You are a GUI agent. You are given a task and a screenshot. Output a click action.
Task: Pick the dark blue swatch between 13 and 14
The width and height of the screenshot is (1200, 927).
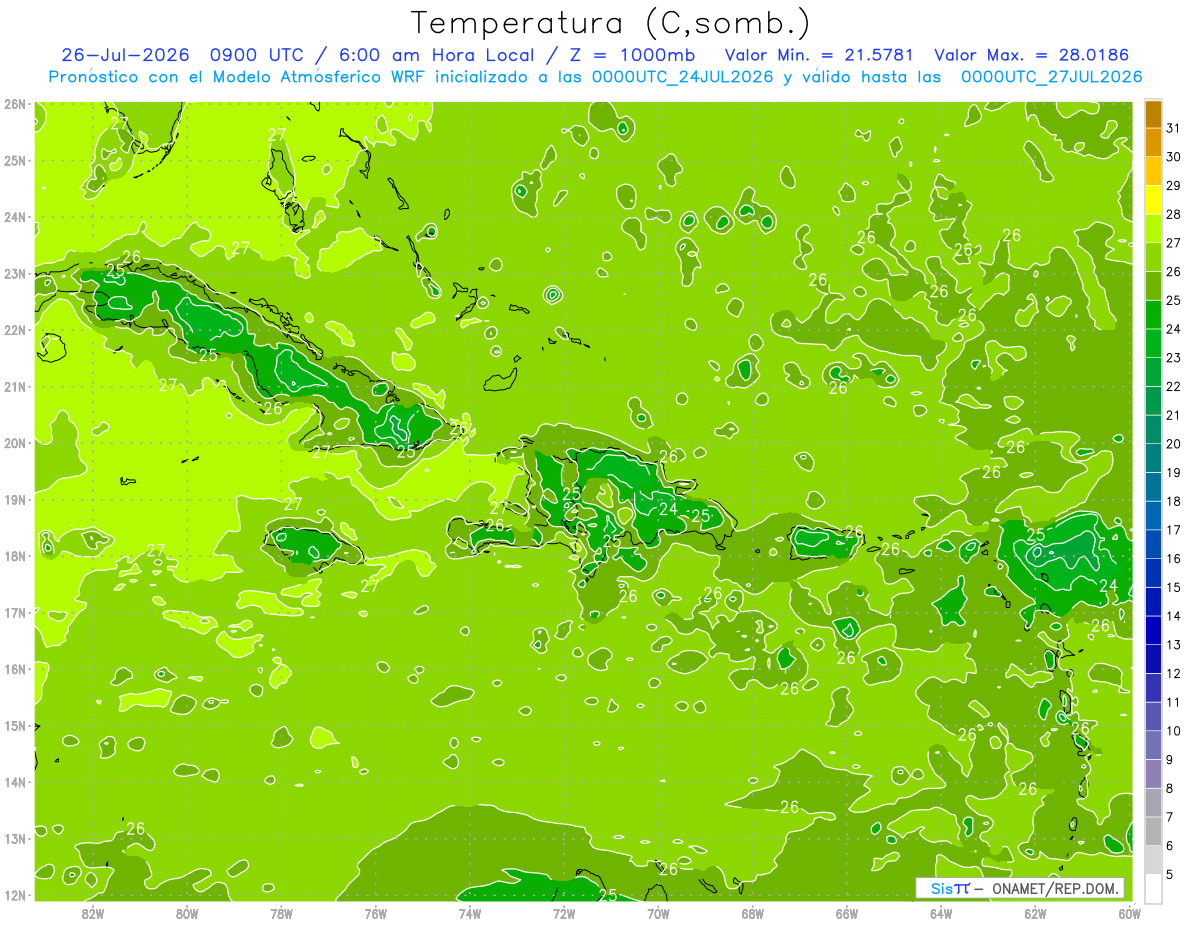tap(1153, 630)
